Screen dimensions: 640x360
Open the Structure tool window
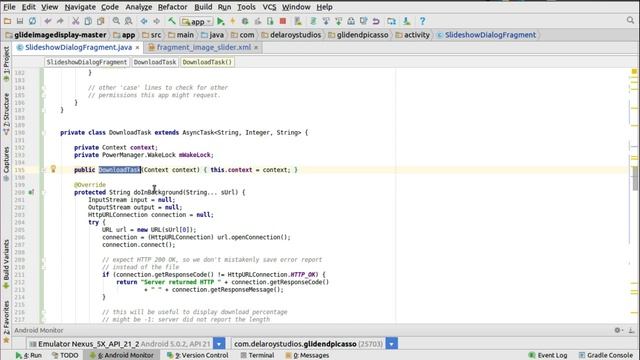(6, 114)
